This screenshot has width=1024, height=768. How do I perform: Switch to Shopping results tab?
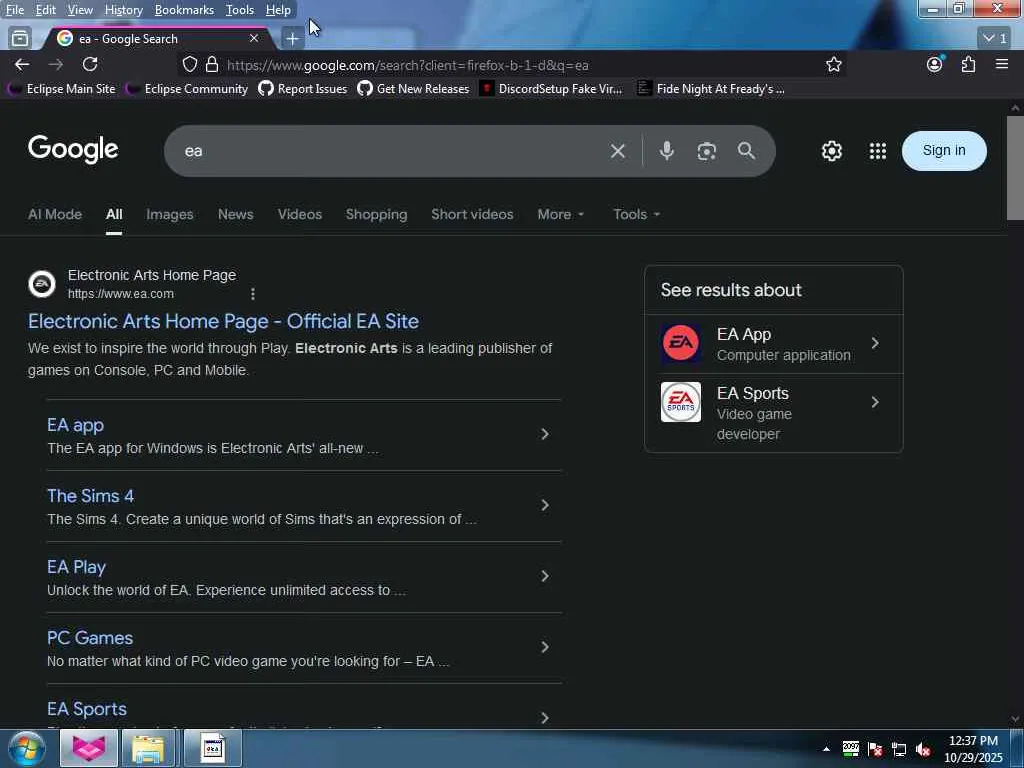[376, 214]
